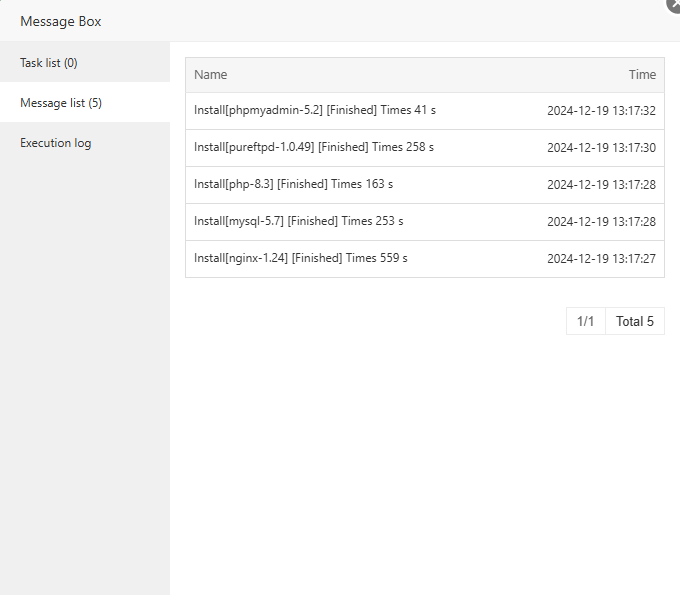Select the Message list (5) tab

61,103
